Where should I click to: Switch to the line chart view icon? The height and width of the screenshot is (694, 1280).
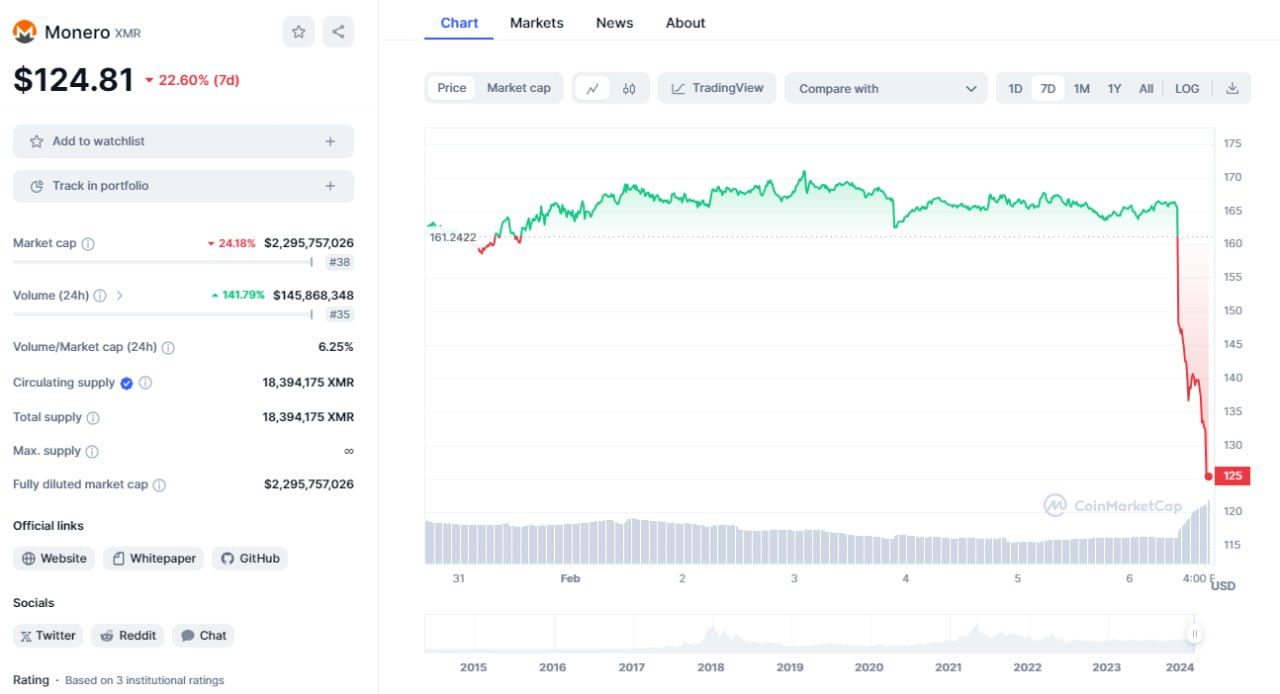tap(592, 88)
